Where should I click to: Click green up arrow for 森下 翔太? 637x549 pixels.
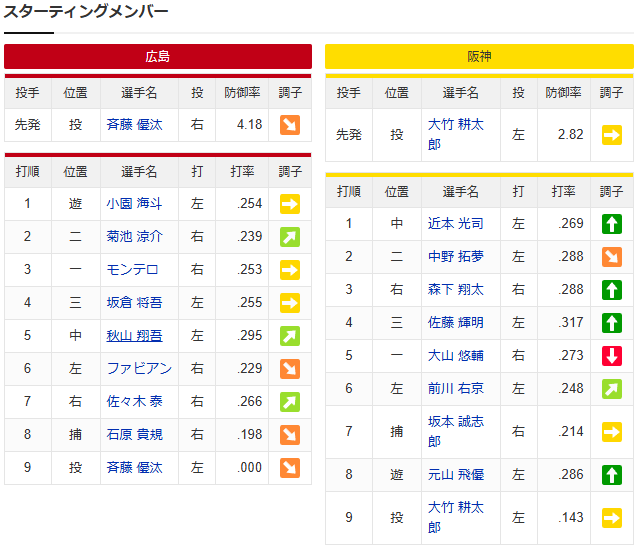(x=612, y=290)
